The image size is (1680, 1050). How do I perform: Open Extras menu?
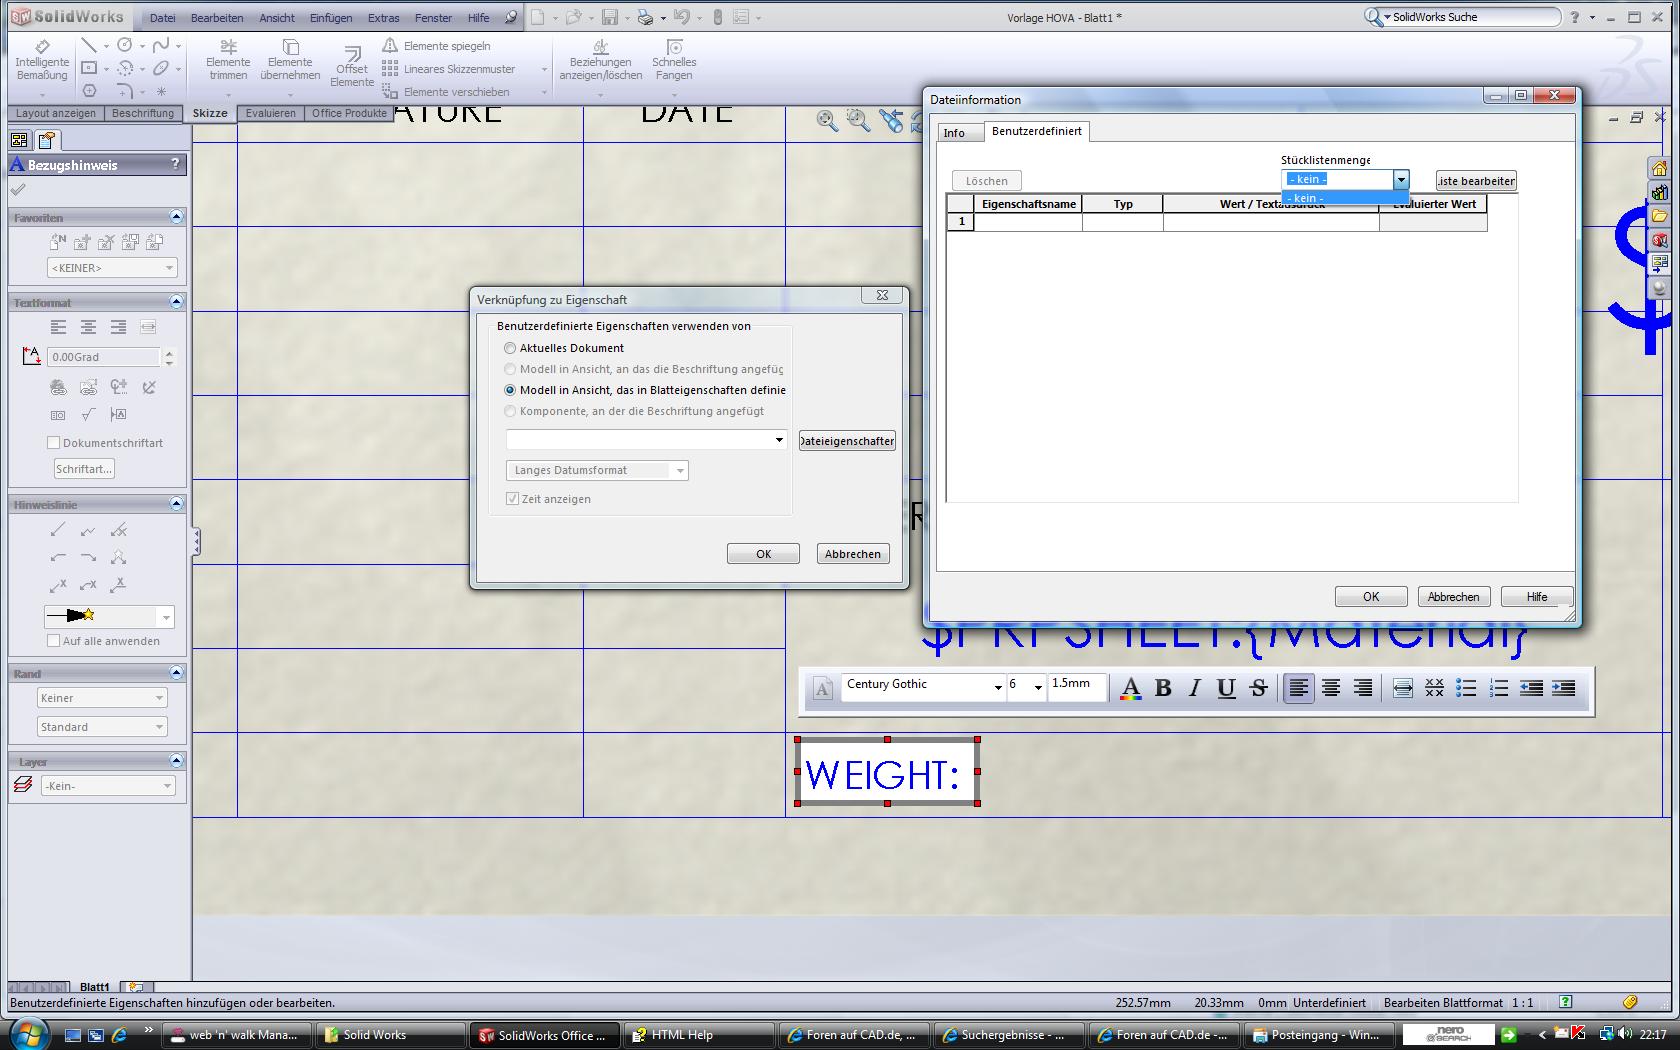383,18
